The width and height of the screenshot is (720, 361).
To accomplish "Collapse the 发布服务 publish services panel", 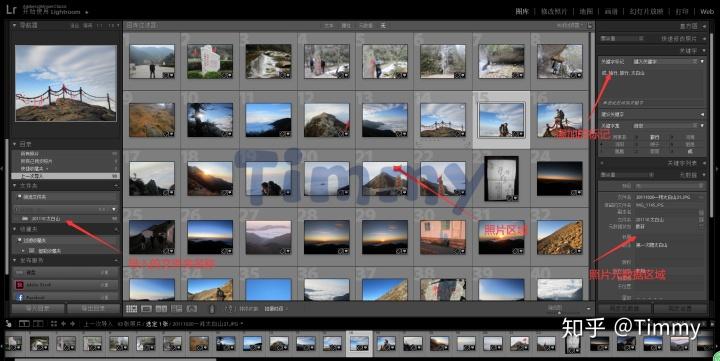I will coord(15,260).
